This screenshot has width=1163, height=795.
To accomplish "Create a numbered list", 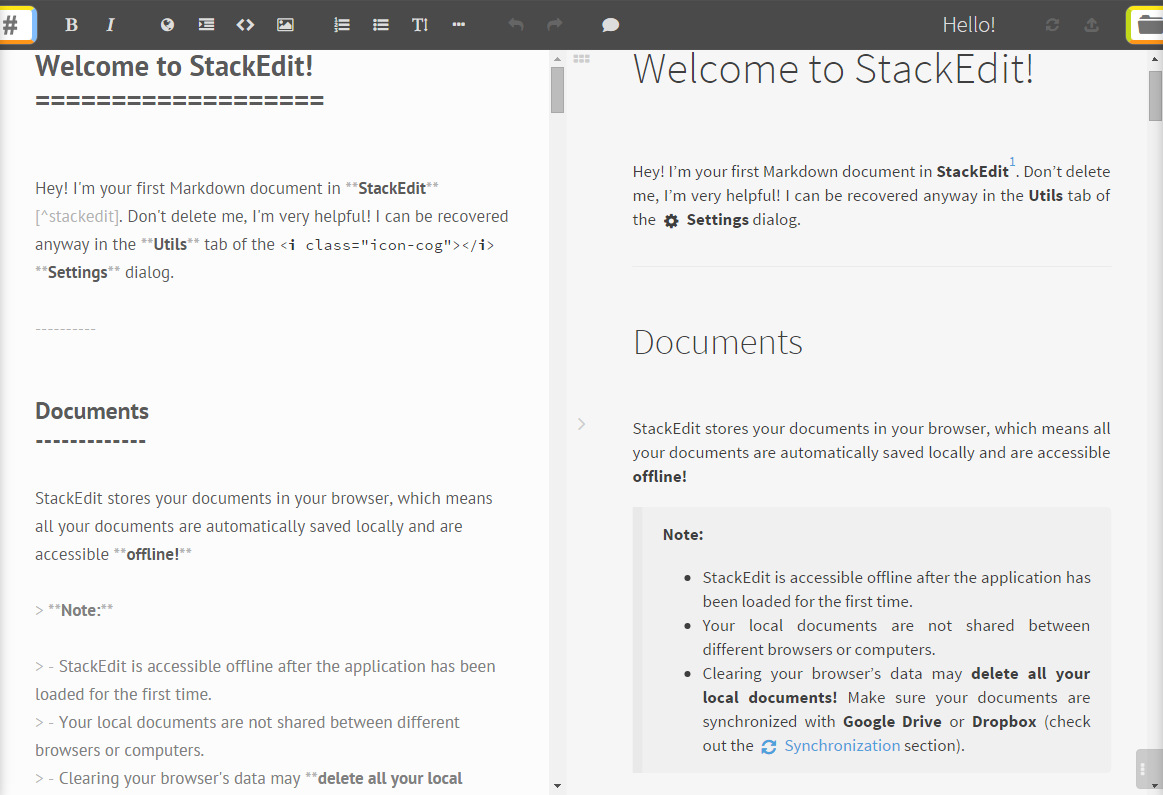I will (x=341, y=24).
